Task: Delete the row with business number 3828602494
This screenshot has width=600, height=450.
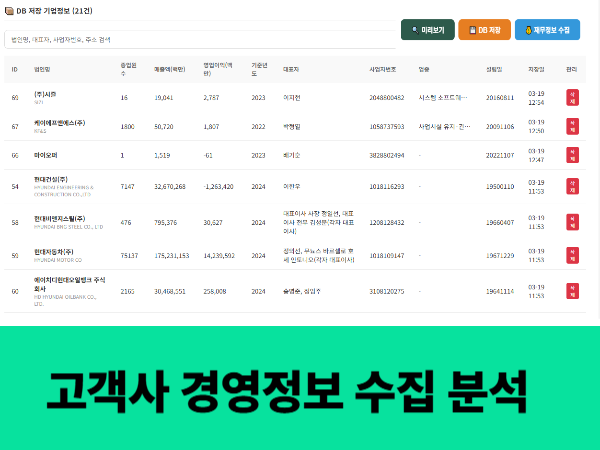Action: coord(572,155)
